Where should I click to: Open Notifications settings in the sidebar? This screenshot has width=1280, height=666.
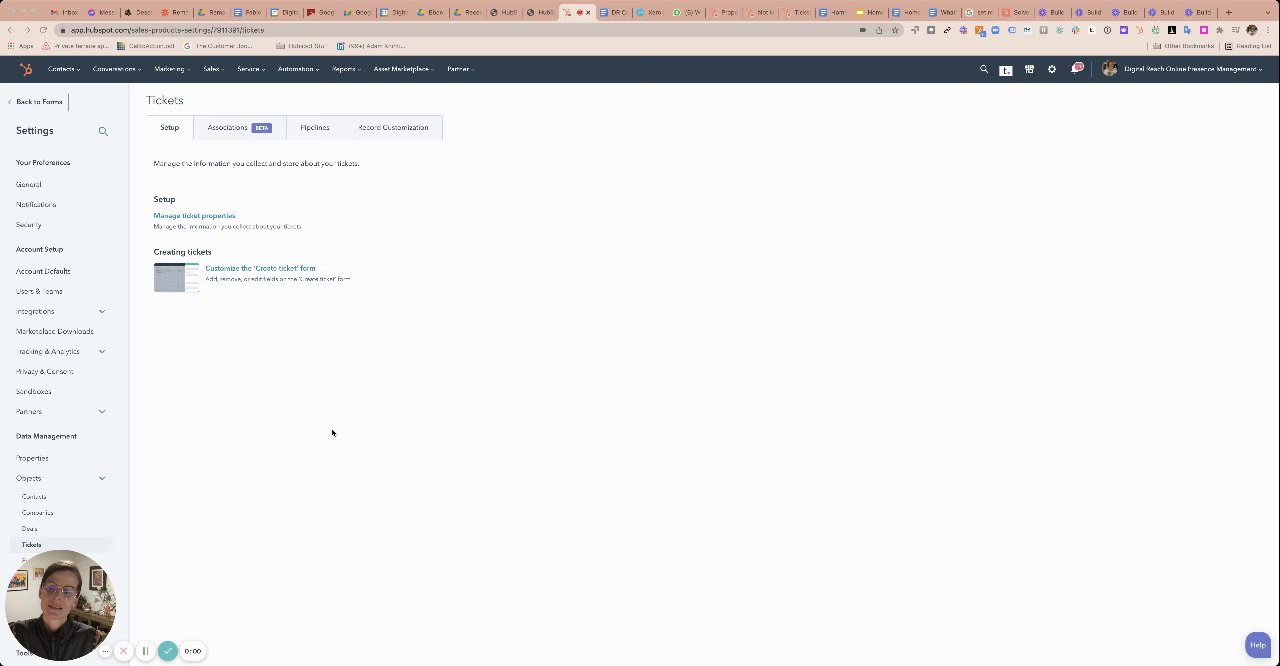[36, 205]
